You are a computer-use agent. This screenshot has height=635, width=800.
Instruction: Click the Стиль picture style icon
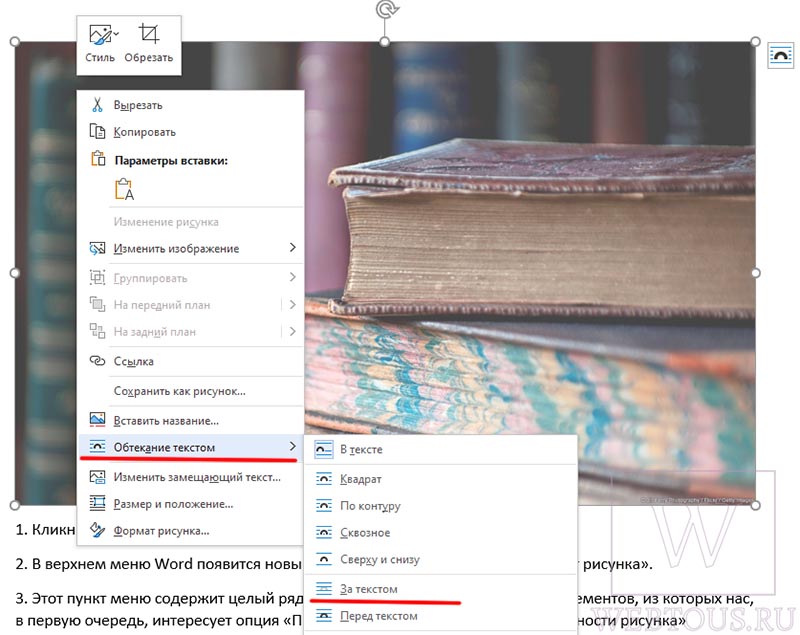point(99,35)
